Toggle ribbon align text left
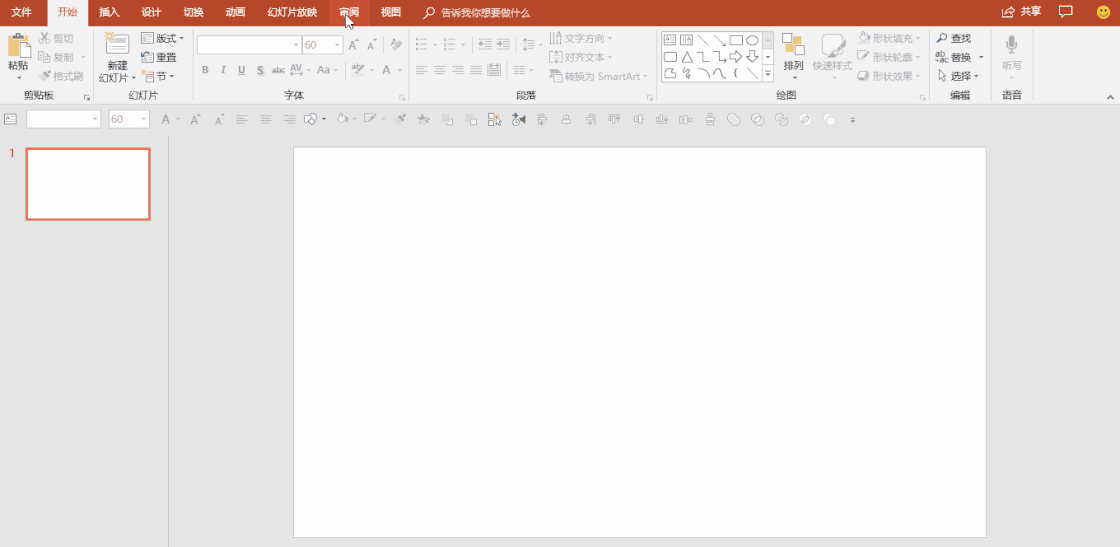 click(x=421, y=70)
